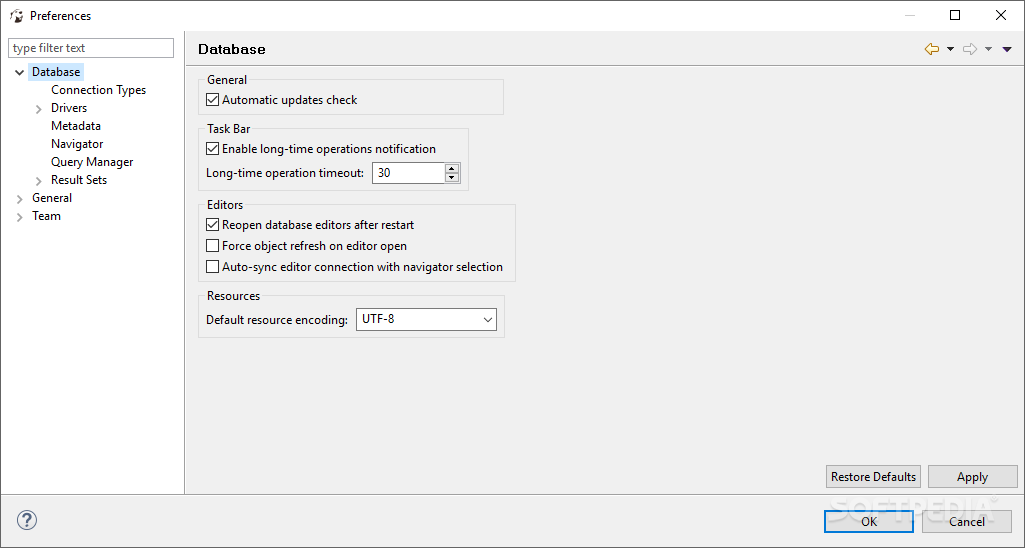Click the back navigation arrow icon
This screenshot has width=1025, height=548.
[x=932, y=49]
